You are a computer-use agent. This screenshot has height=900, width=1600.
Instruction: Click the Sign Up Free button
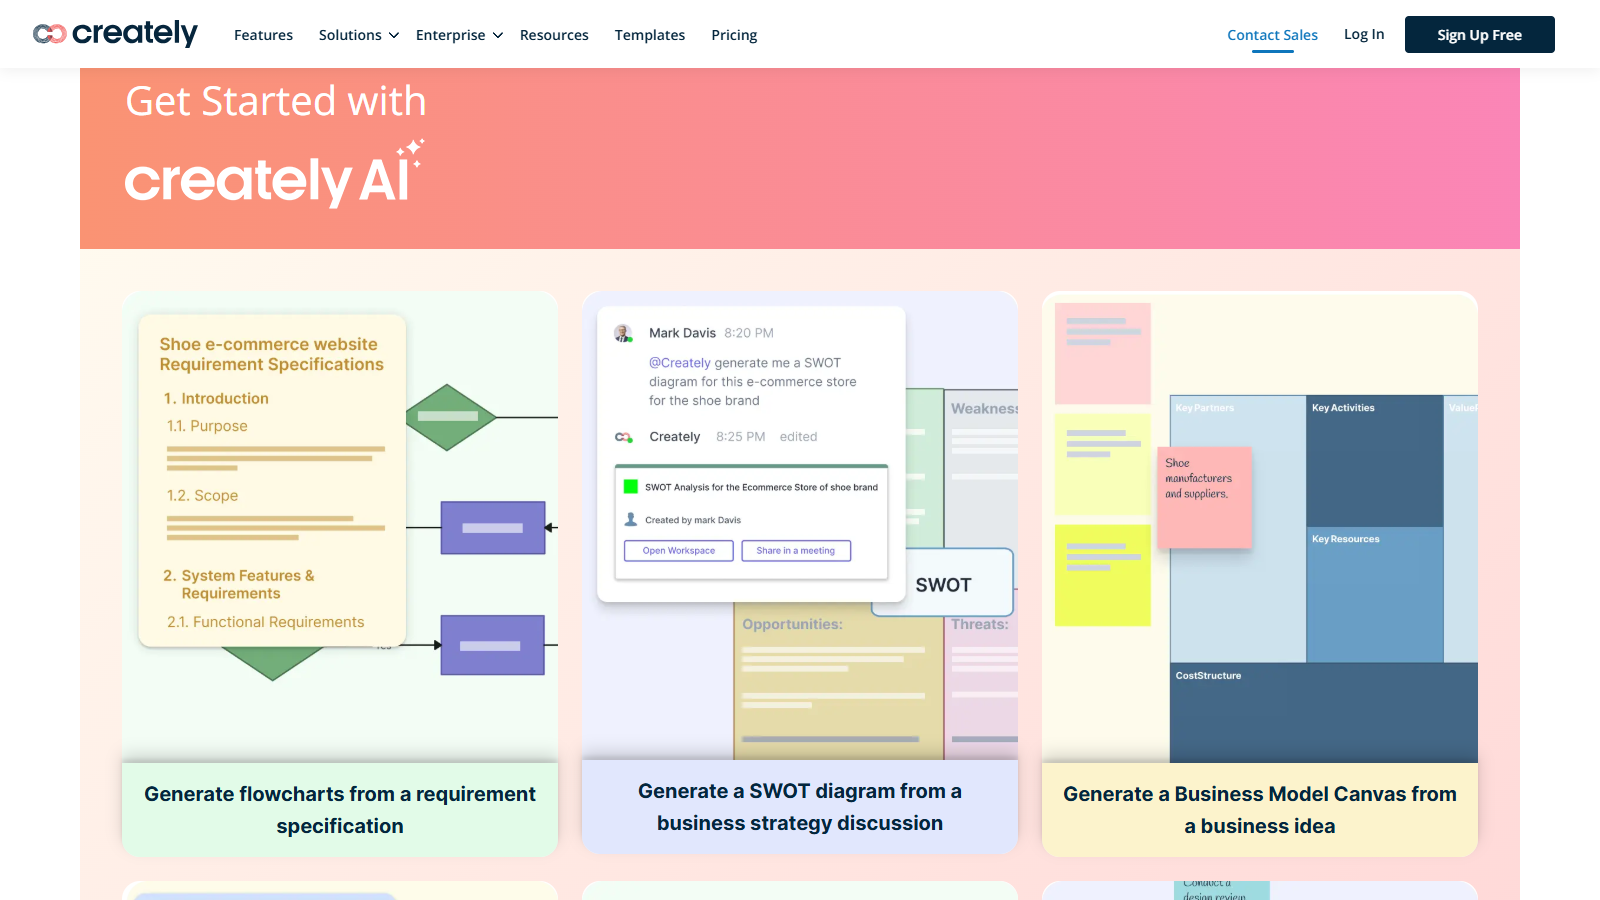1479,35
